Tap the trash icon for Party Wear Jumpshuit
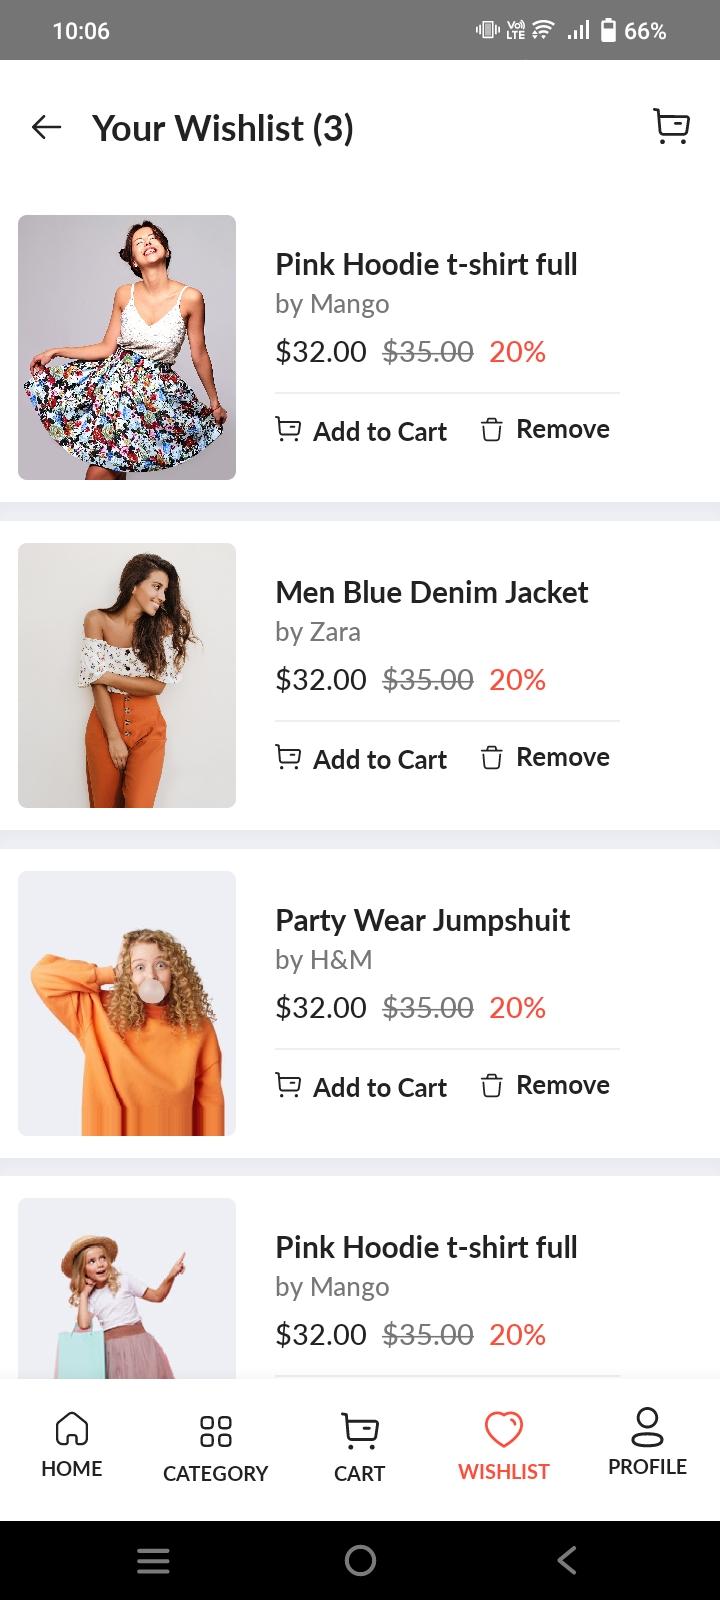Screen dimensions: 720x1600 click(491, 1086)
